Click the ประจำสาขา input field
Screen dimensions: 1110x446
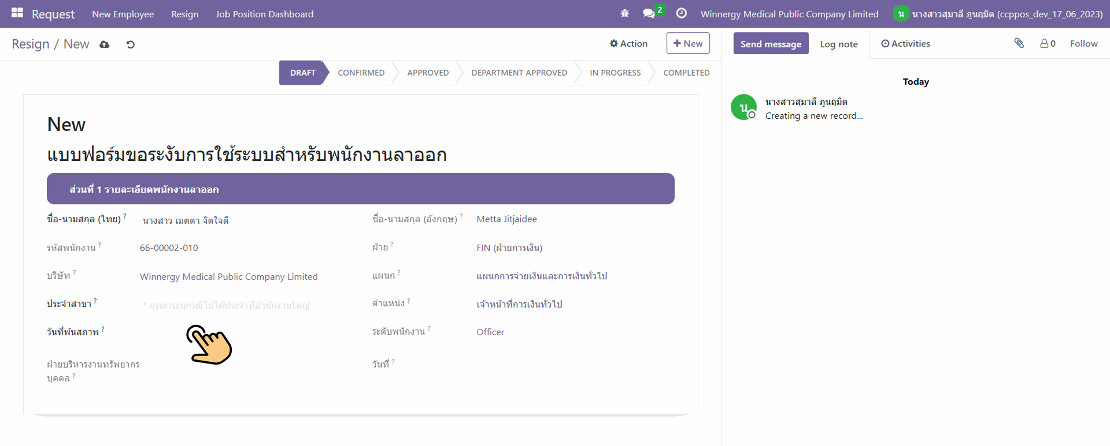(x=240, y=305)
